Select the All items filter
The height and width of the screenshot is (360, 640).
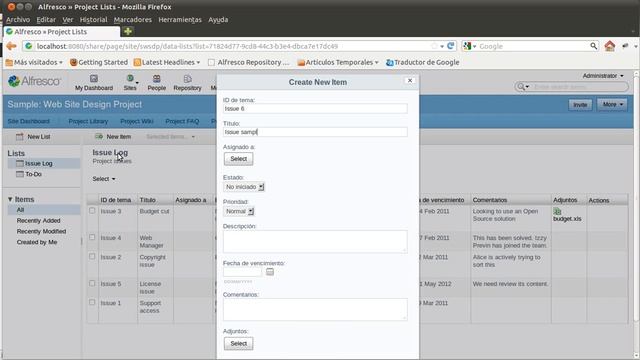[44, 210]
